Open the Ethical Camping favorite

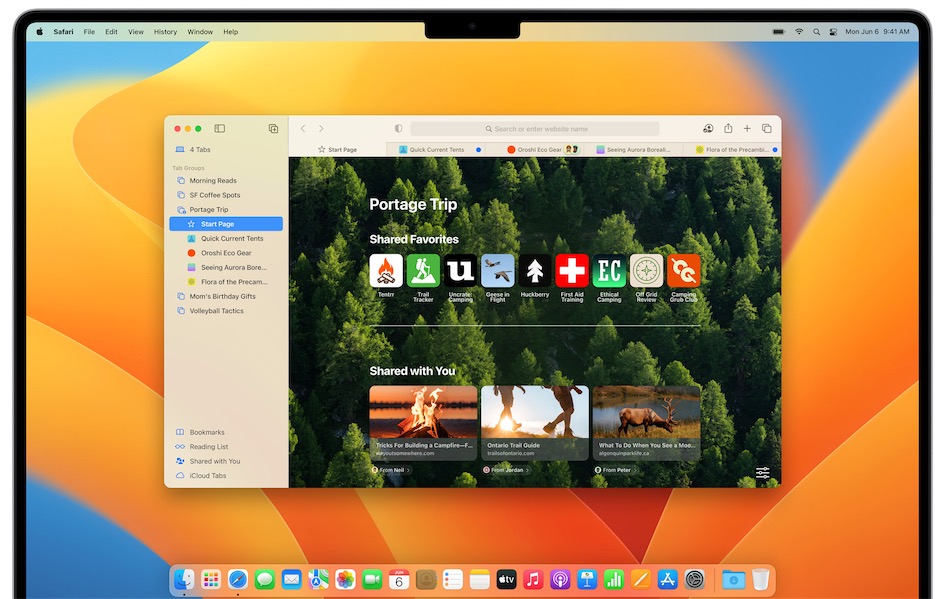click(609, 271)
